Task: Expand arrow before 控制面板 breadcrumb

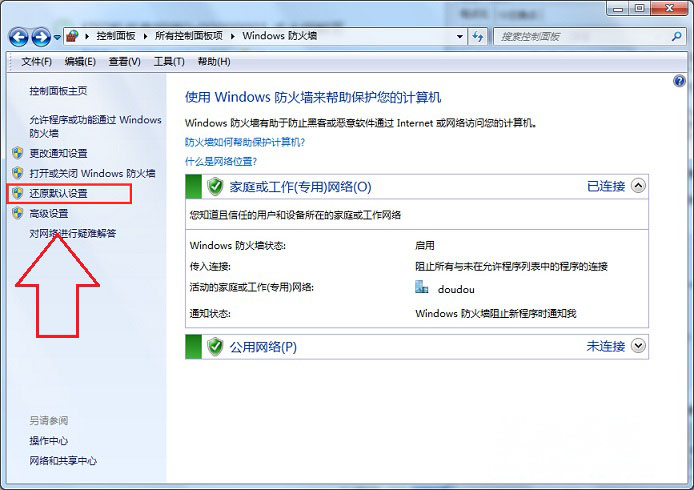Action: [x=87, y=36]
